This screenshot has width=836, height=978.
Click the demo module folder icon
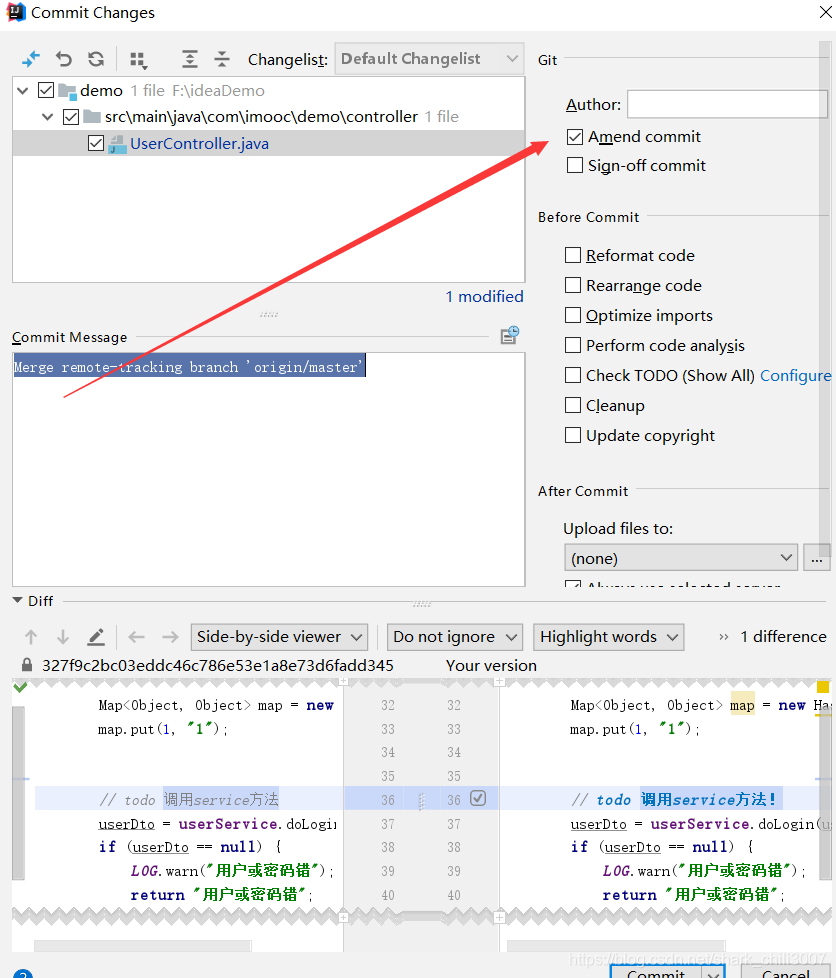coord(67,91)
